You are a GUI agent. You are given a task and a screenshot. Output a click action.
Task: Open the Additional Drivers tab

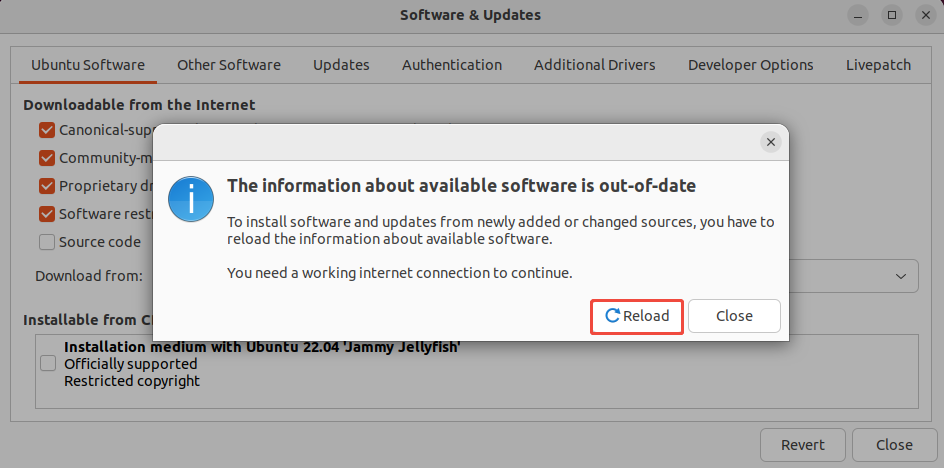point(594,65)
